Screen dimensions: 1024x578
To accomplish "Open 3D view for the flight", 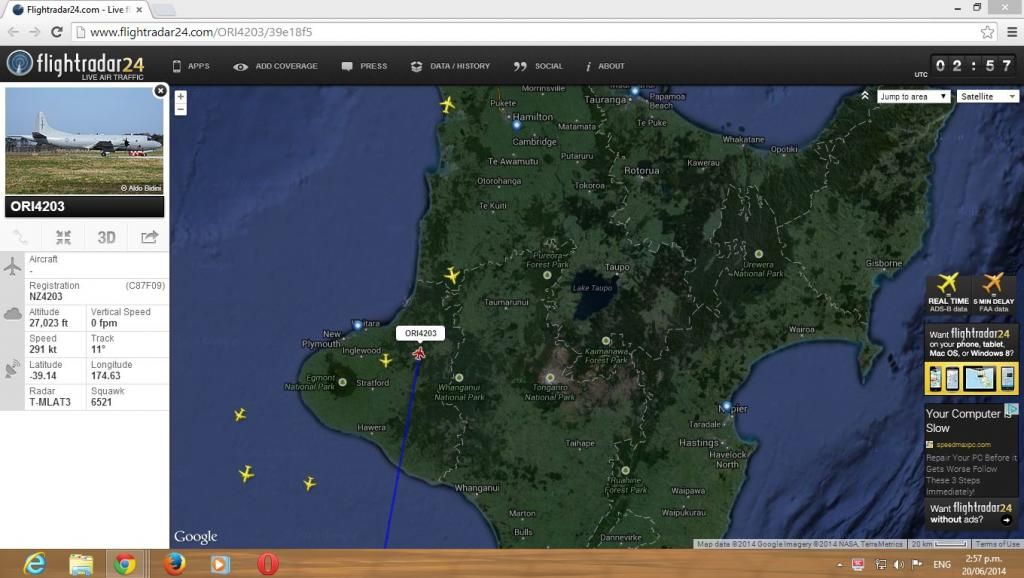I will [x=106, y=237].
